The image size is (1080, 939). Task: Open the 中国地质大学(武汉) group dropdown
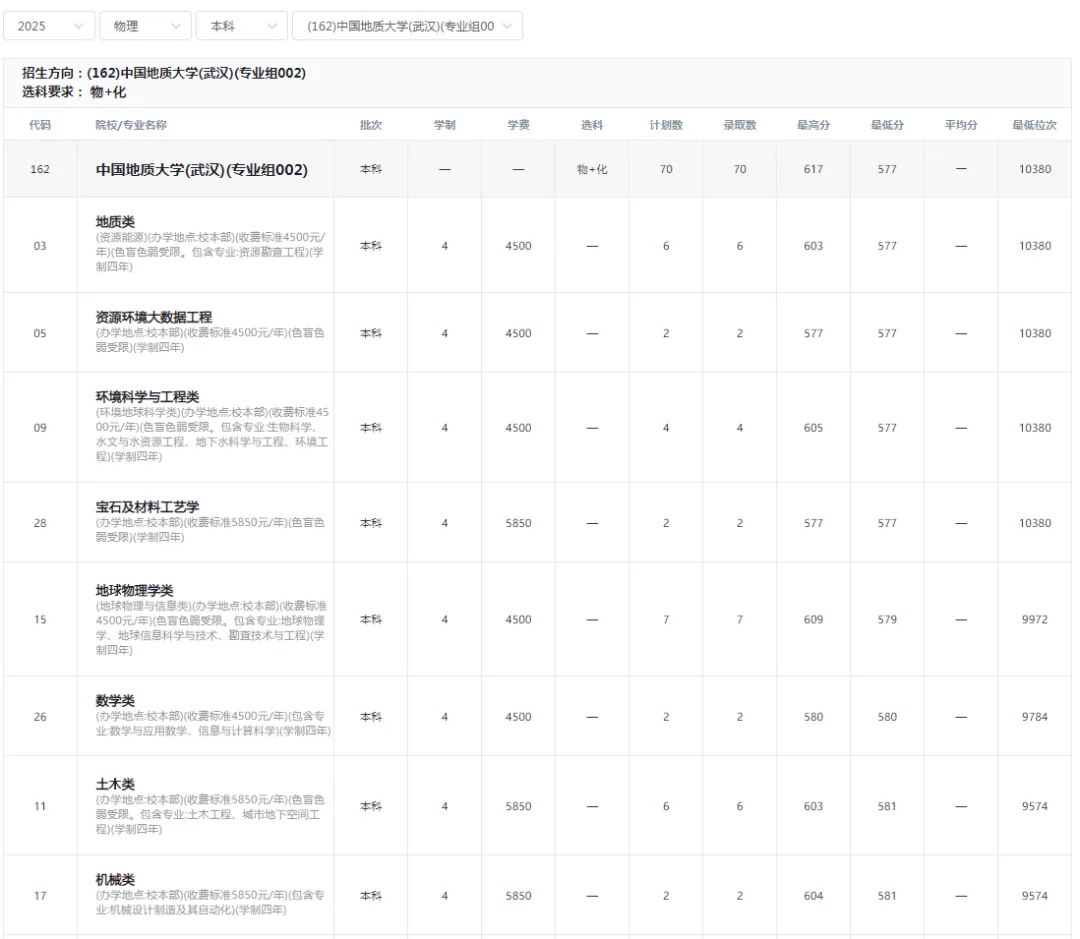coord(407,26)
